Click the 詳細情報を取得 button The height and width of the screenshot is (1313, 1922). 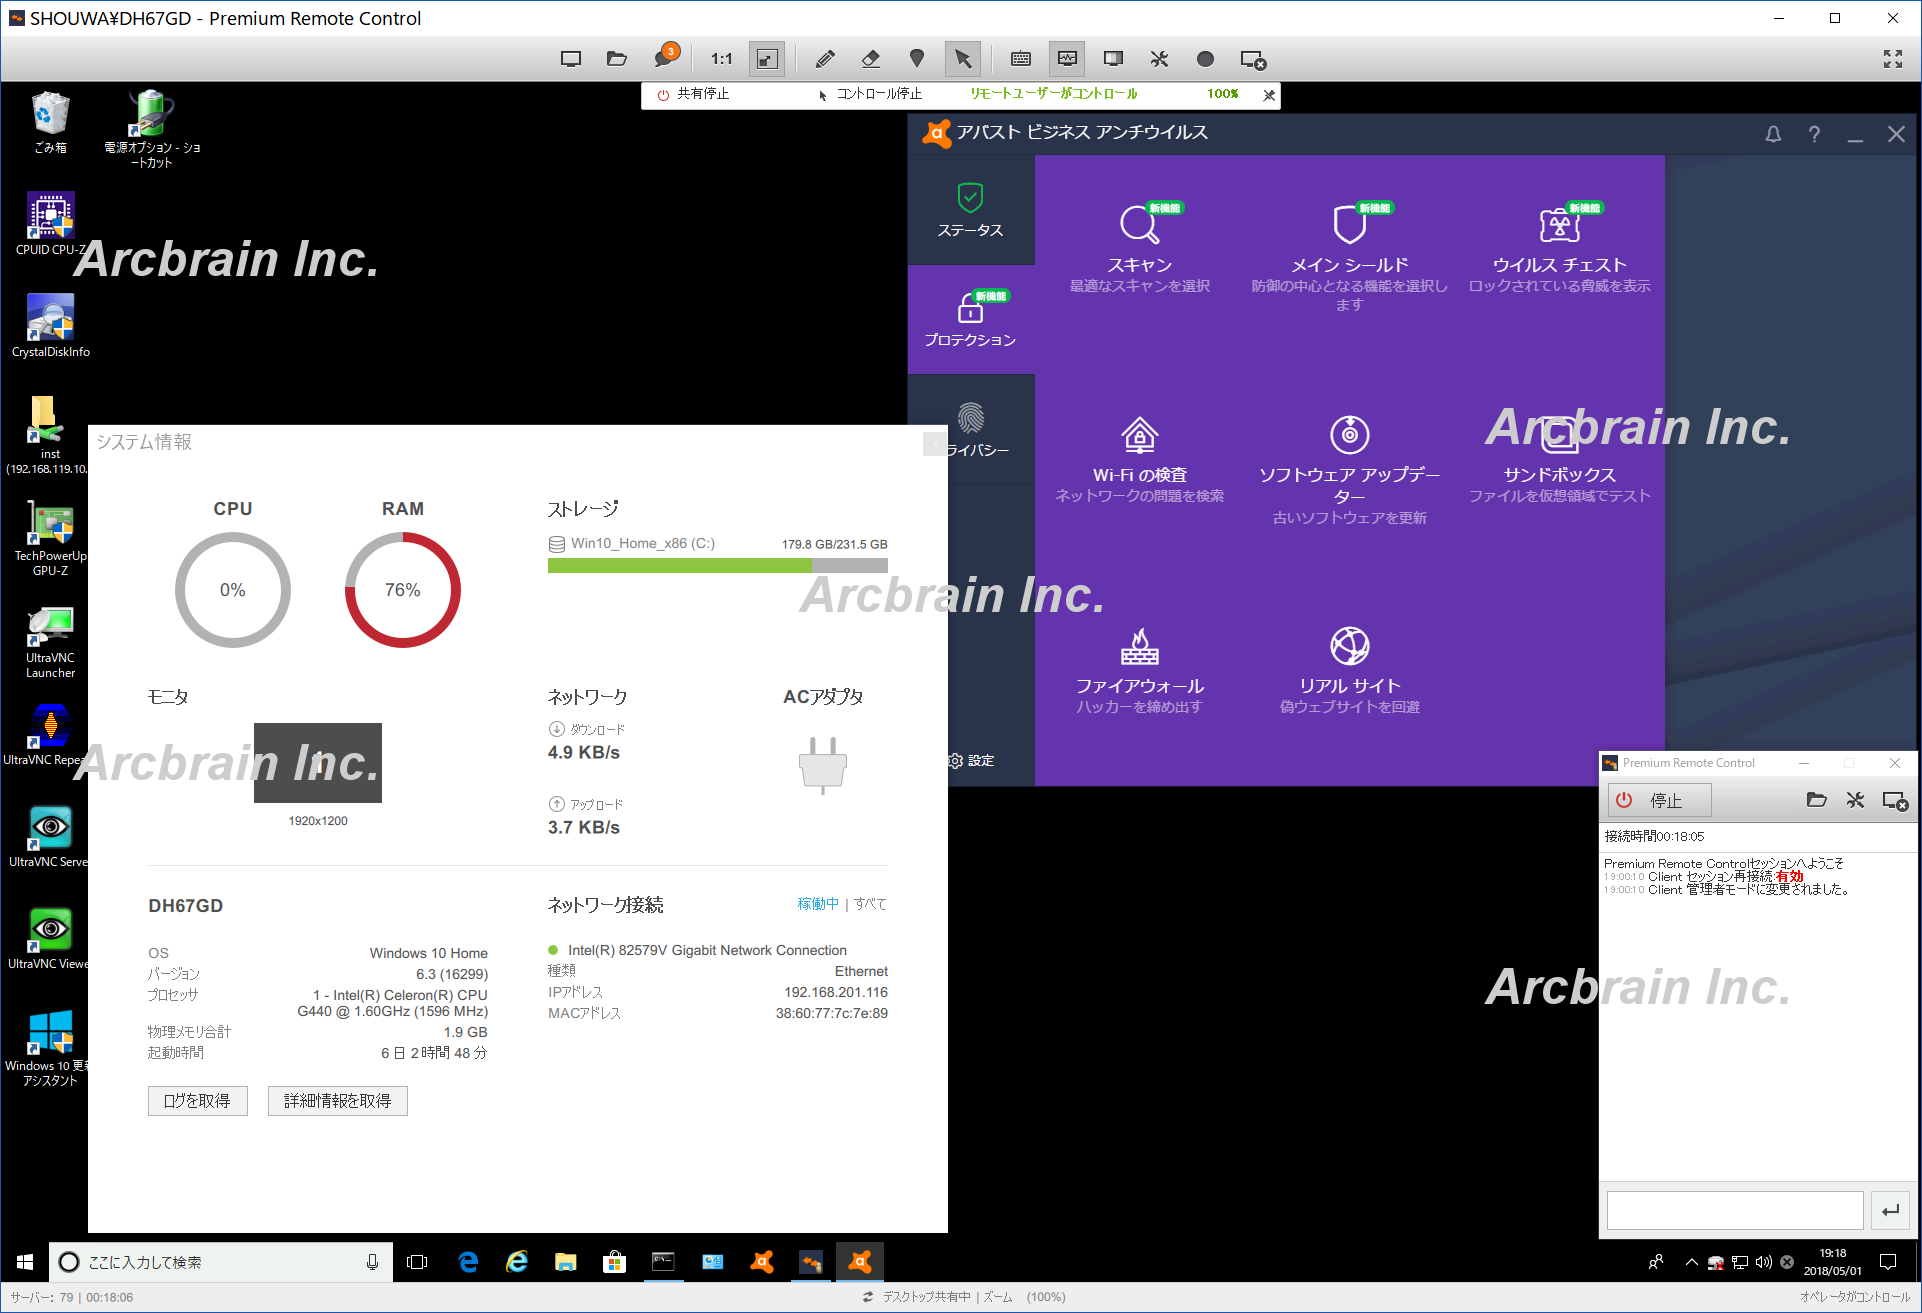pyautogui.click(x=337, y=1101)
